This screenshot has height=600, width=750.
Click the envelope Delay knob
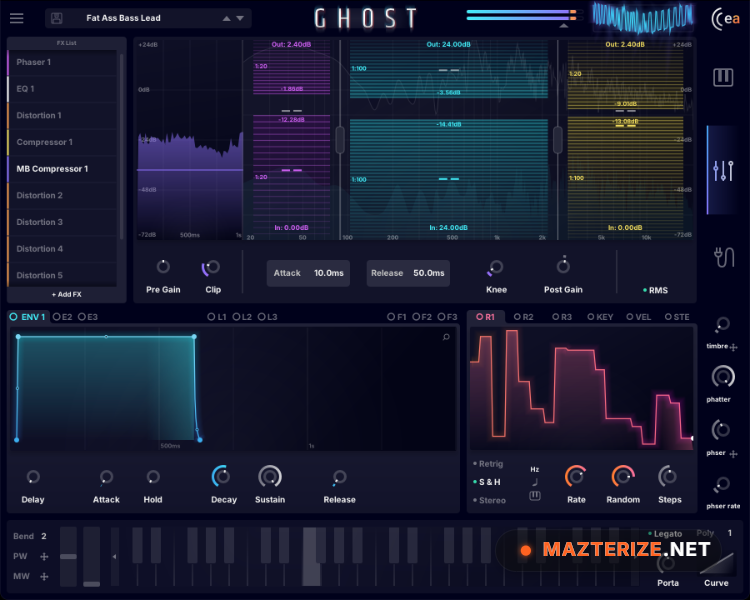[x=33, y=477]
